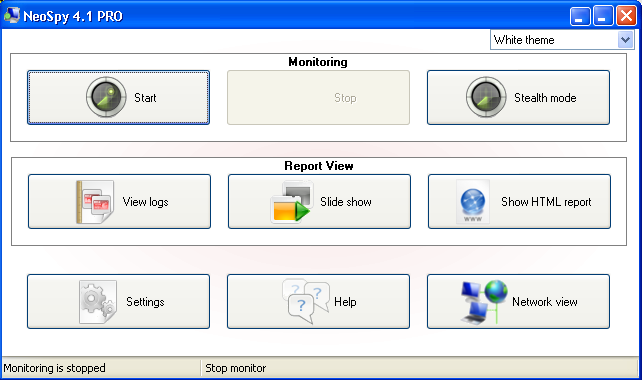Screen dimensions: 642x380
Task: Start monitoring with the radar Start button
Action: click(118, 97)
